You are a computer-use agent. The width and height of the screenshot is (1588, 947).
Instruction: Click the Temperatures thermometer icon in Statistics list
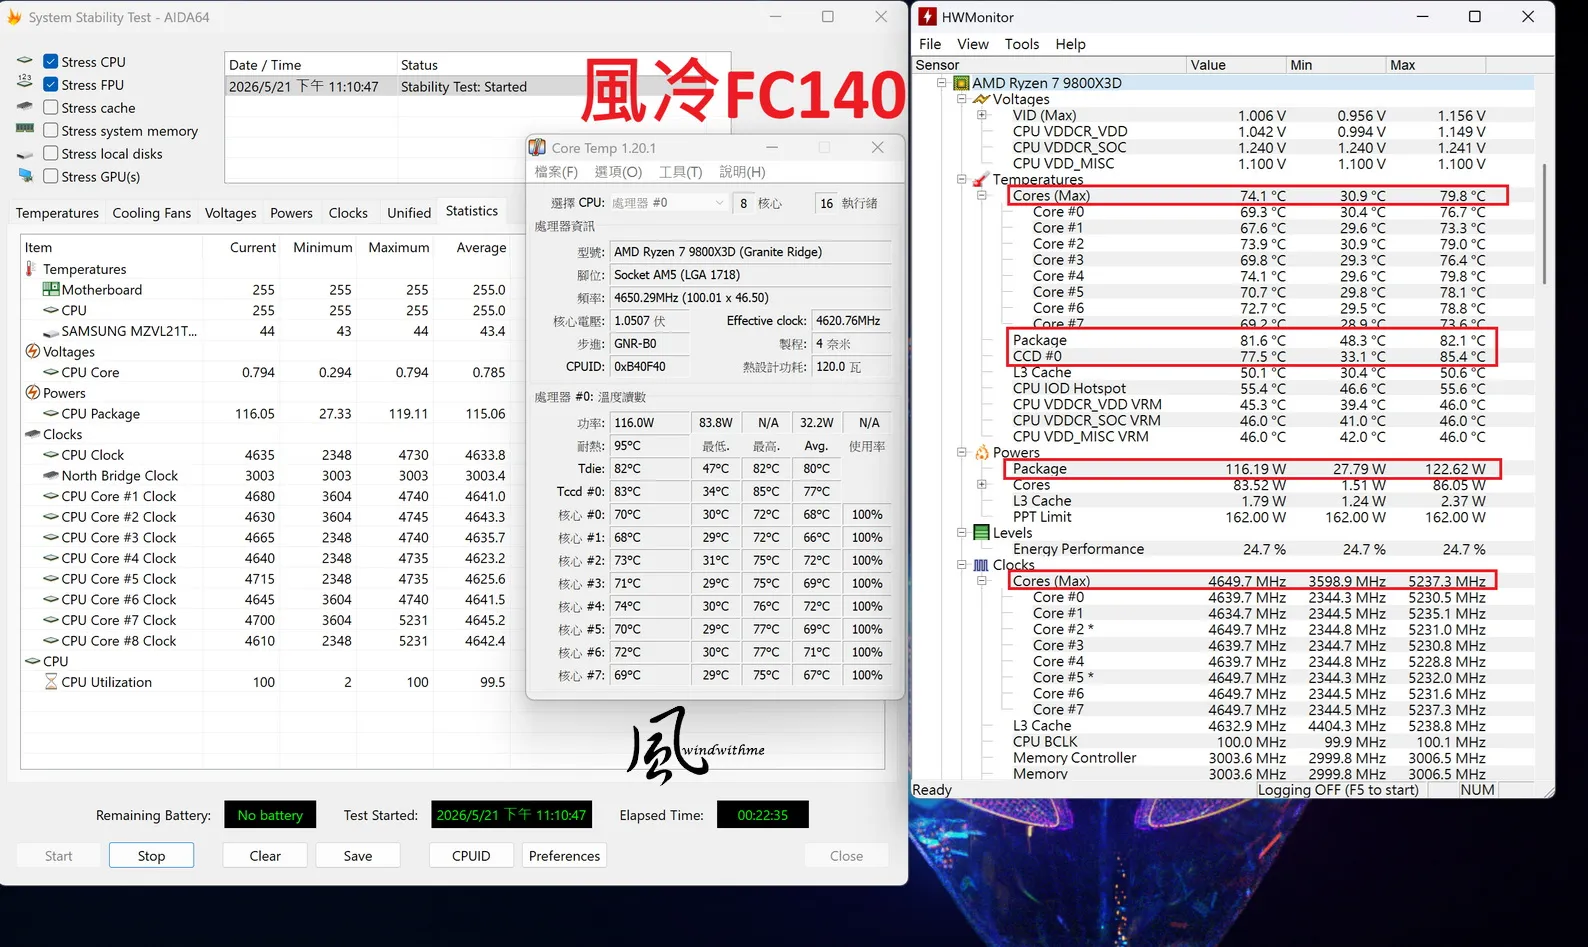(31, 269)
